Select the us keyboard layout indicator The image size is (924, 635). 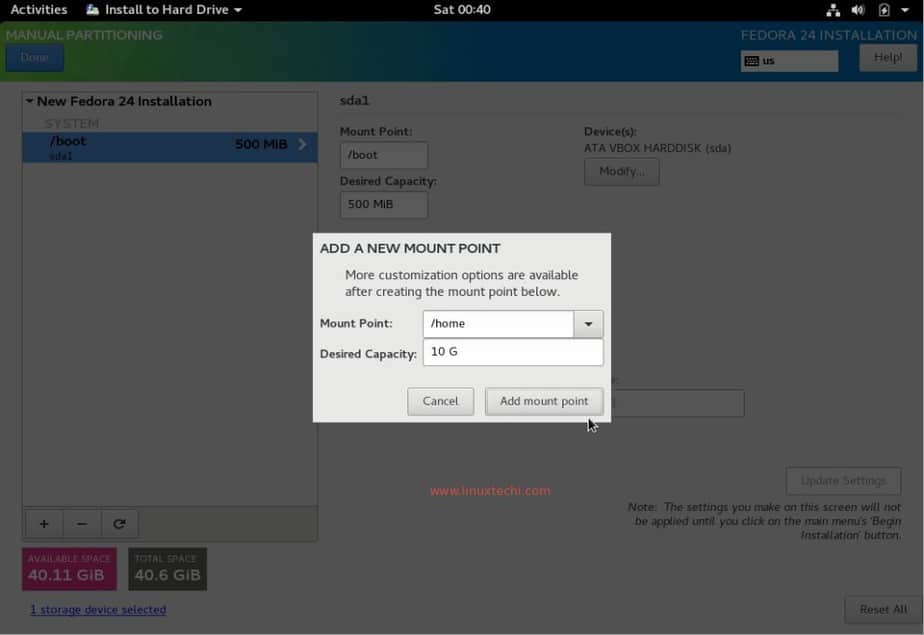(789, 61)
